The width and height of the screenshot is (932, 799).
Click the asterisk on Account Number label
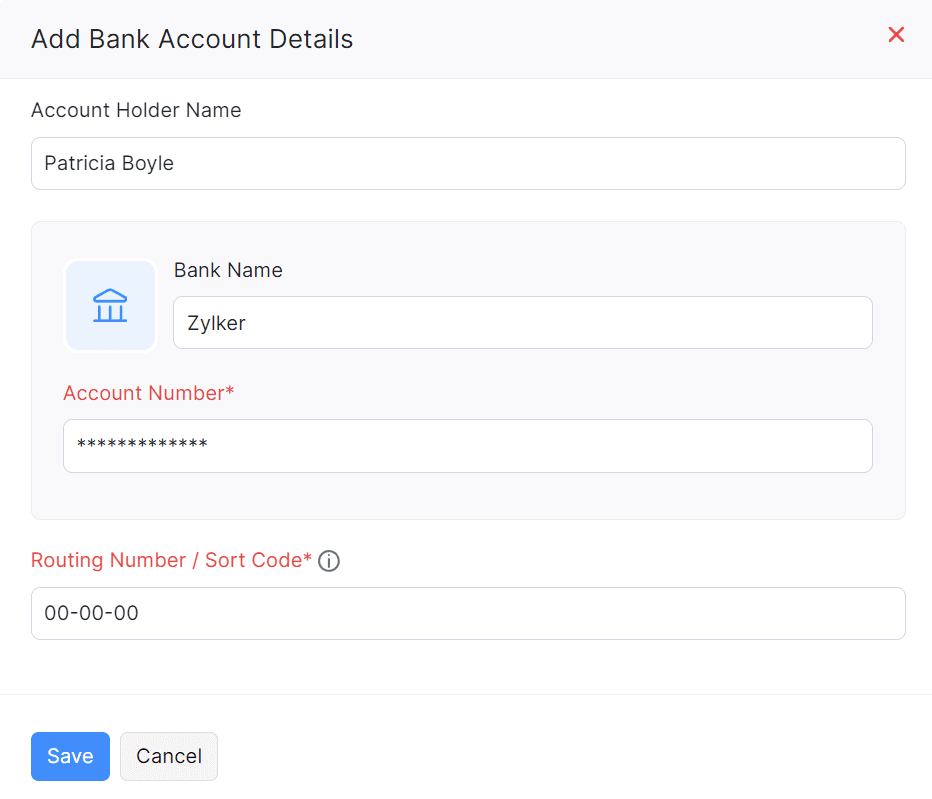click(228, 392)
